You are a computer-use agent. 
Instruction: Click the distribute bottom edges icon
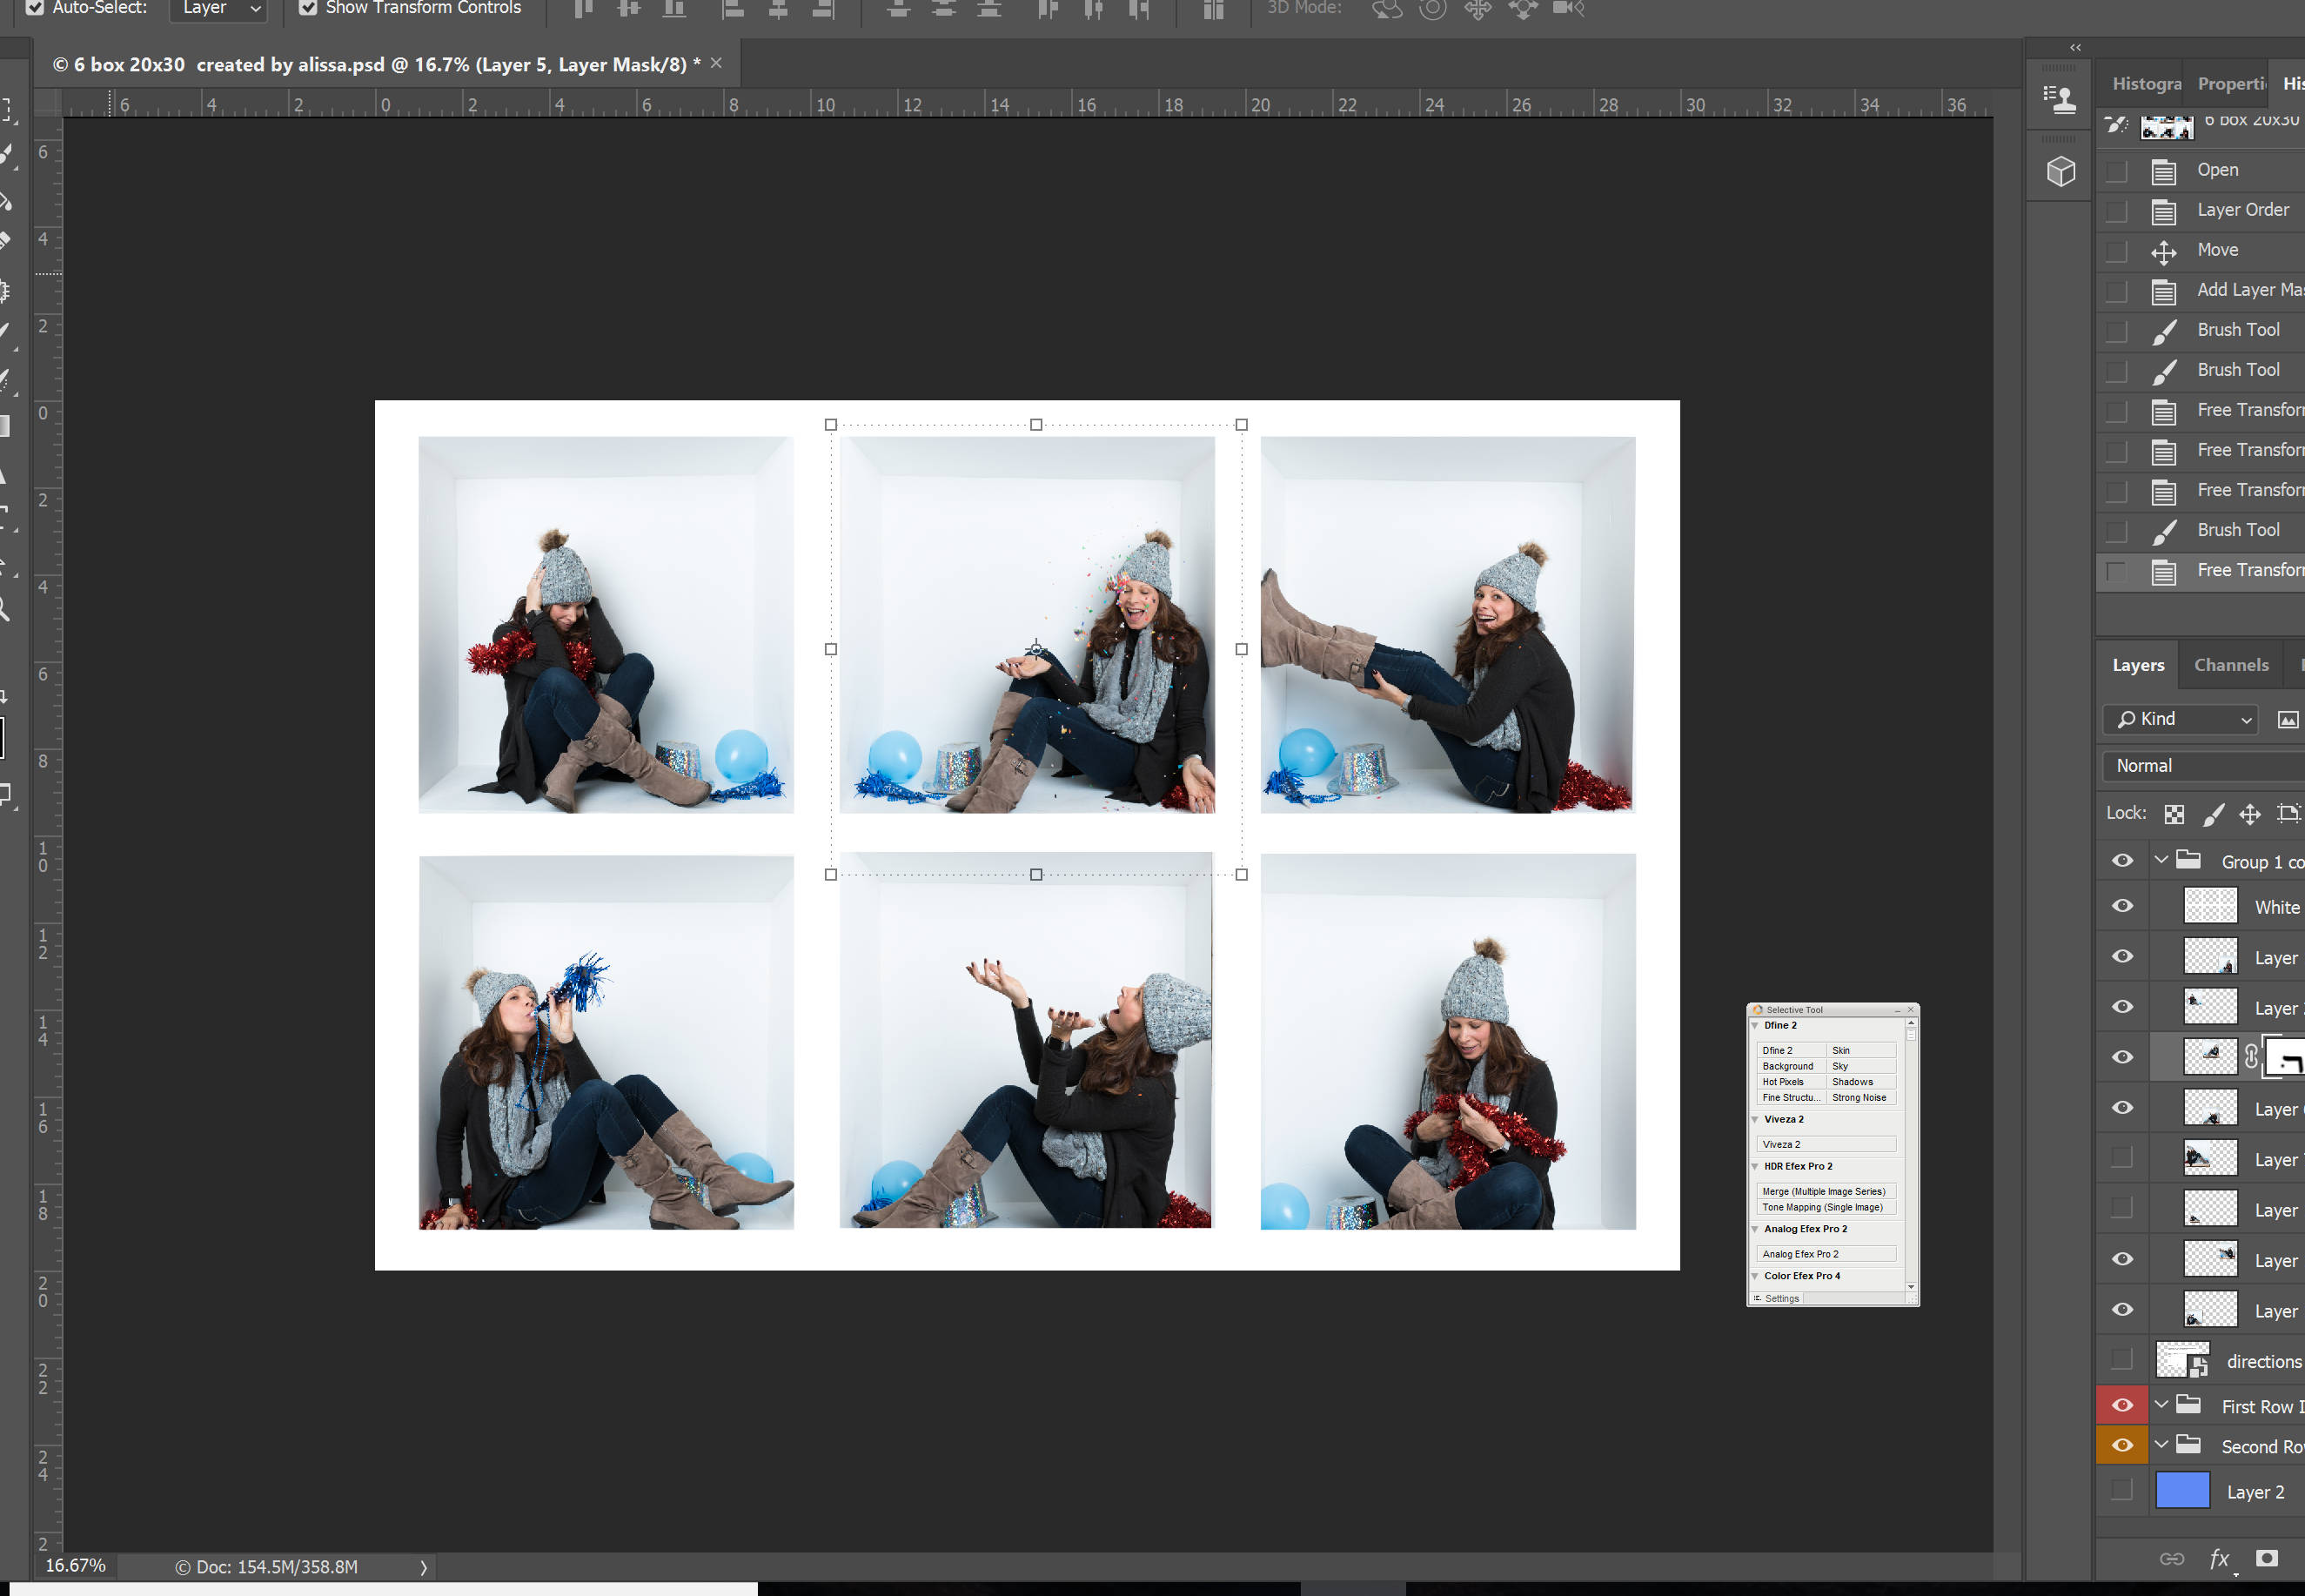point(989,8)
